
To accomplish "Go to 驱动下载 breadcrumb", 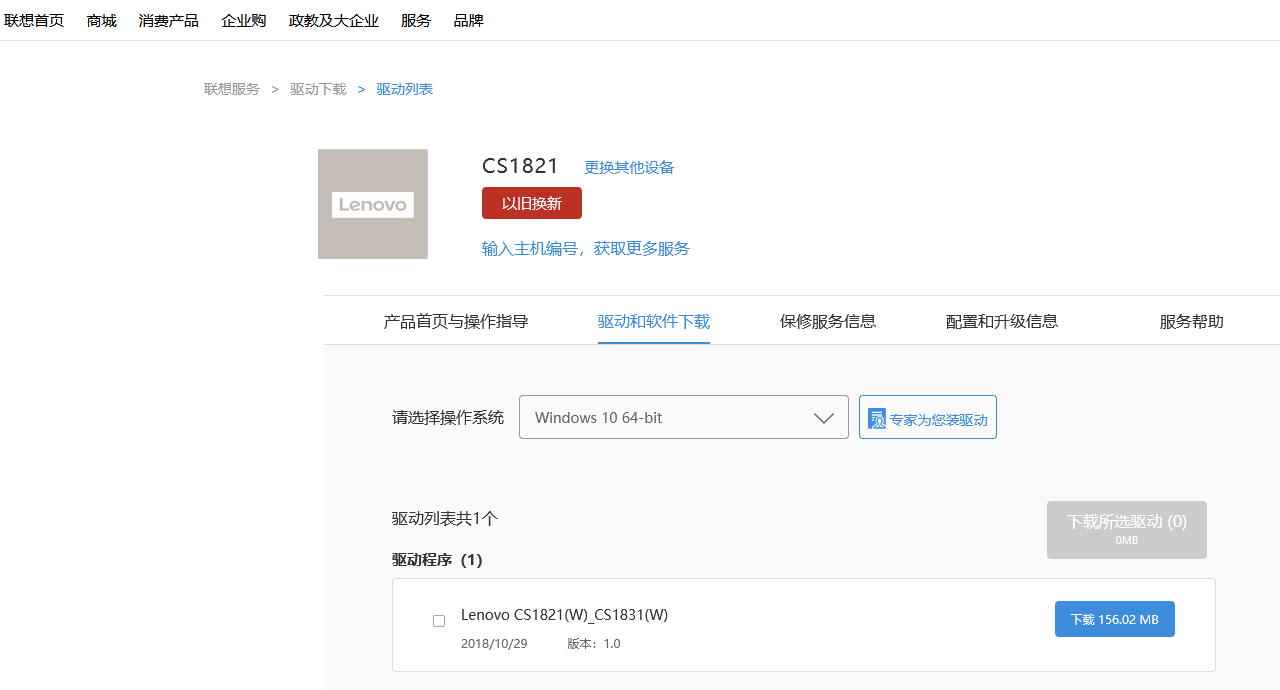I will point(318,89).
